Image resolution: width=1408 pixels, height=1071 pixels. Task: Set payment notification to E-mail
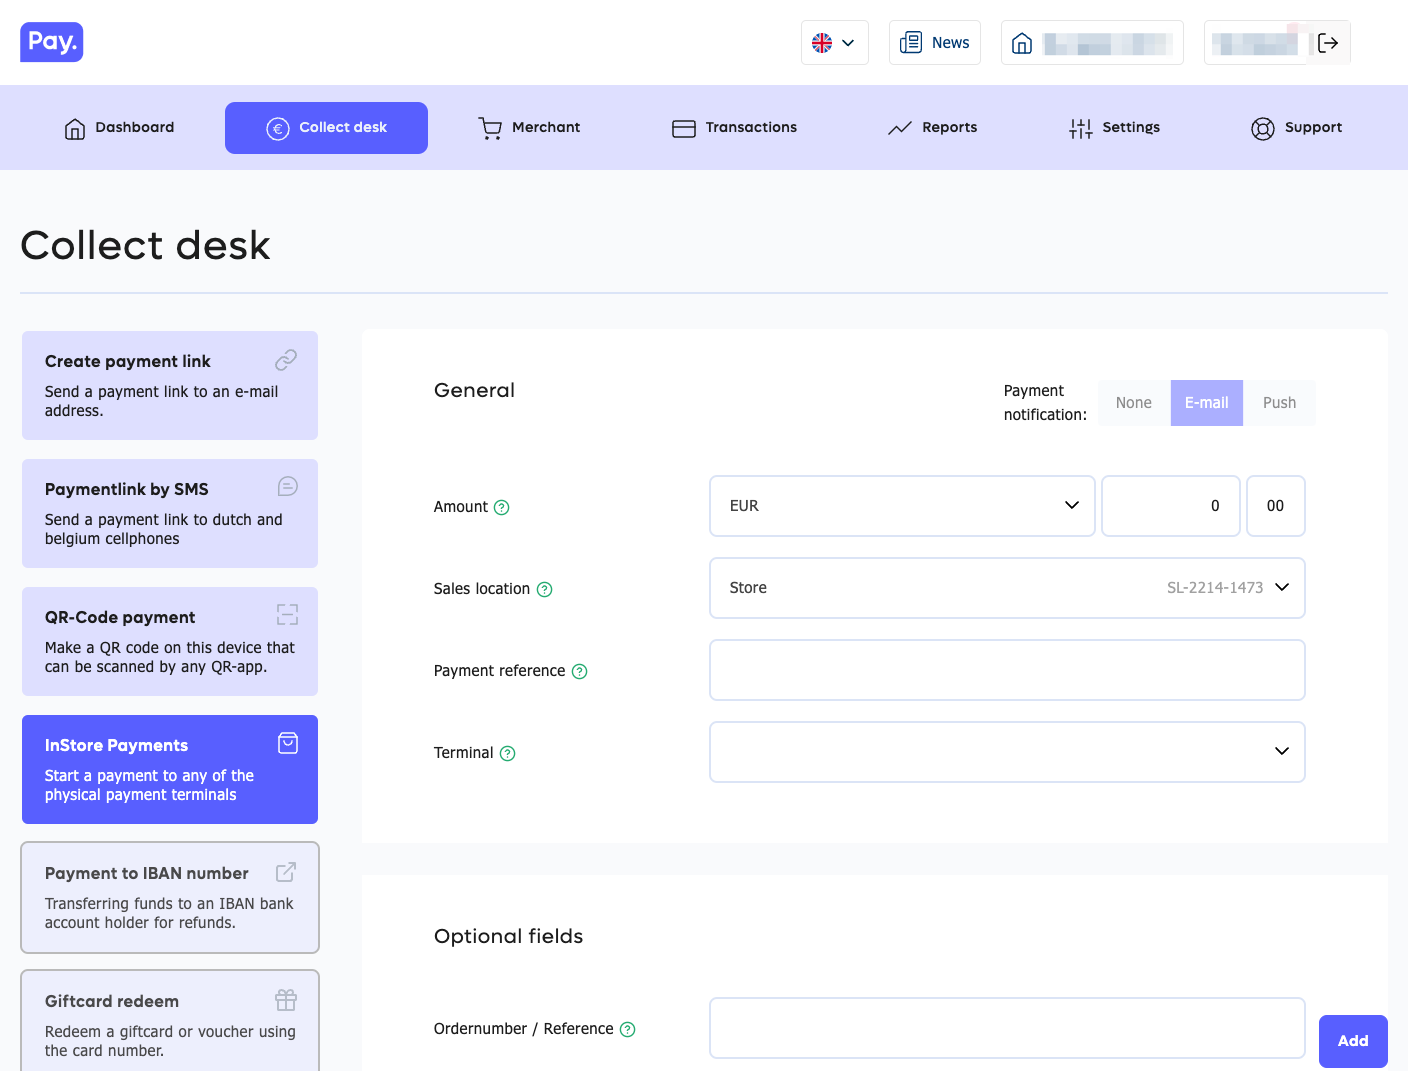click(1207, 403)
